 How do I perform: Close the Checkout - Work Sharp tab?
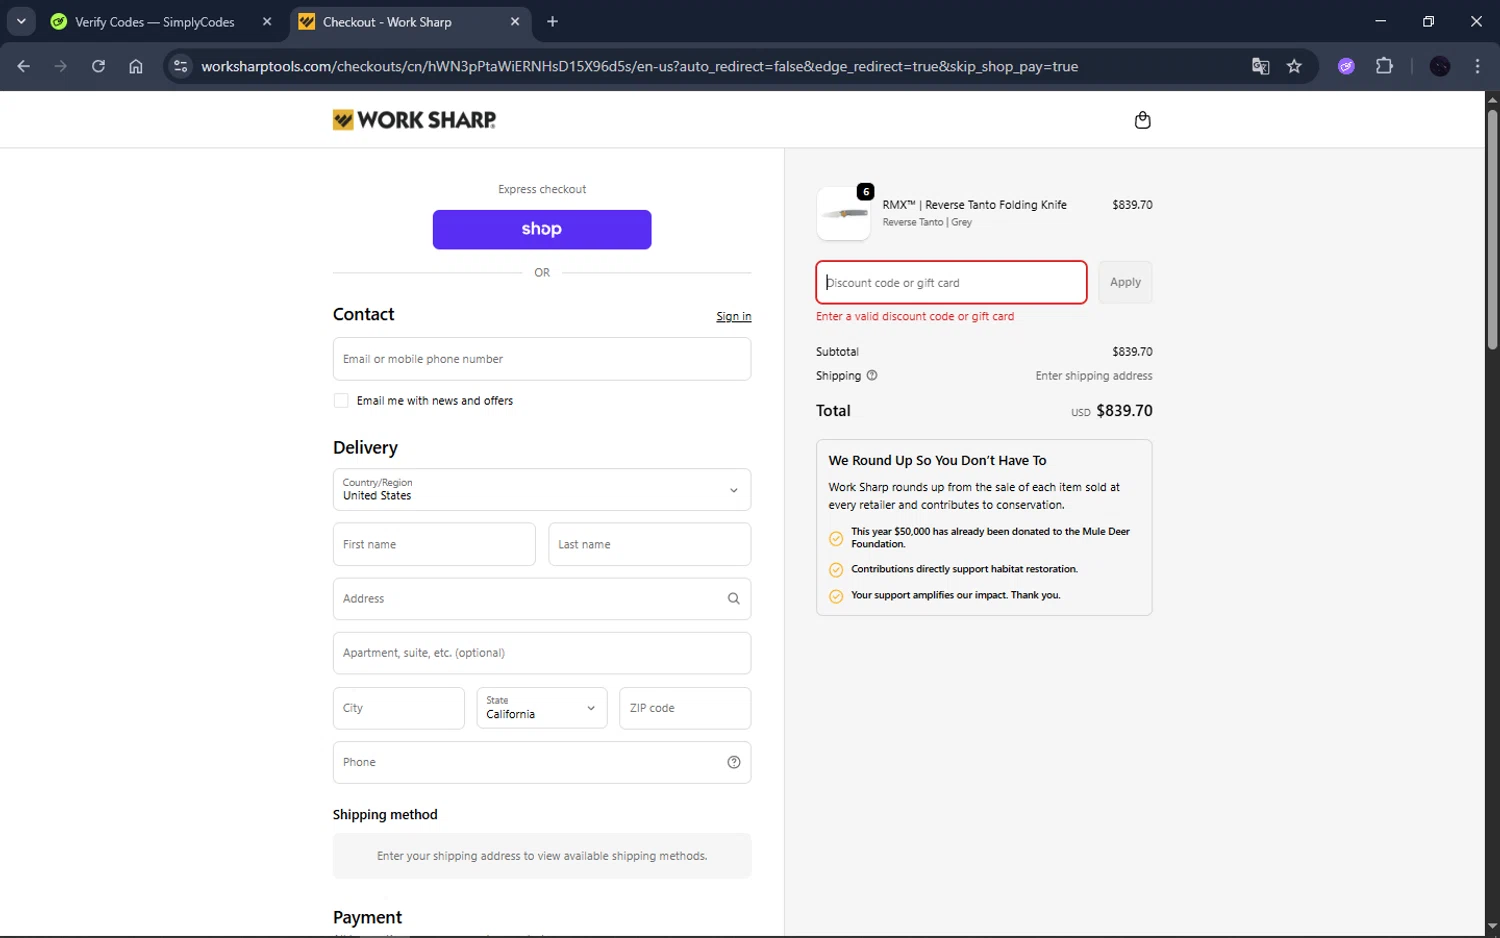point(515,21)
